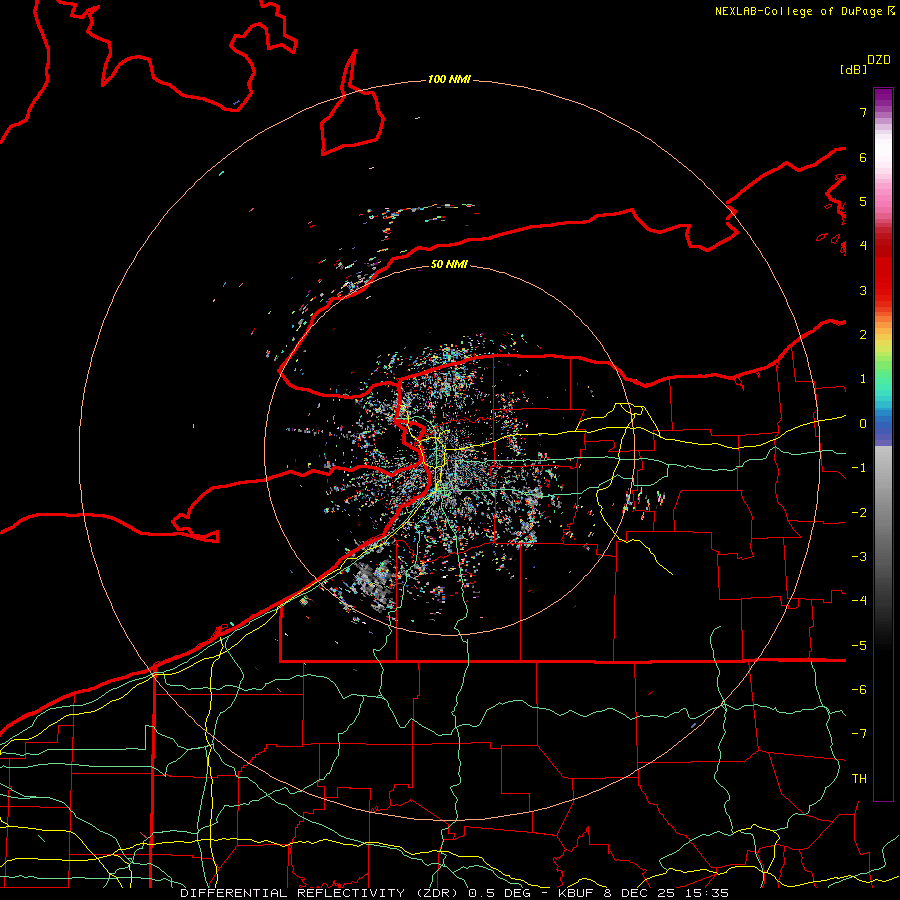
Task: Click the 7 value on the dB scale
Action: (861, 113)
